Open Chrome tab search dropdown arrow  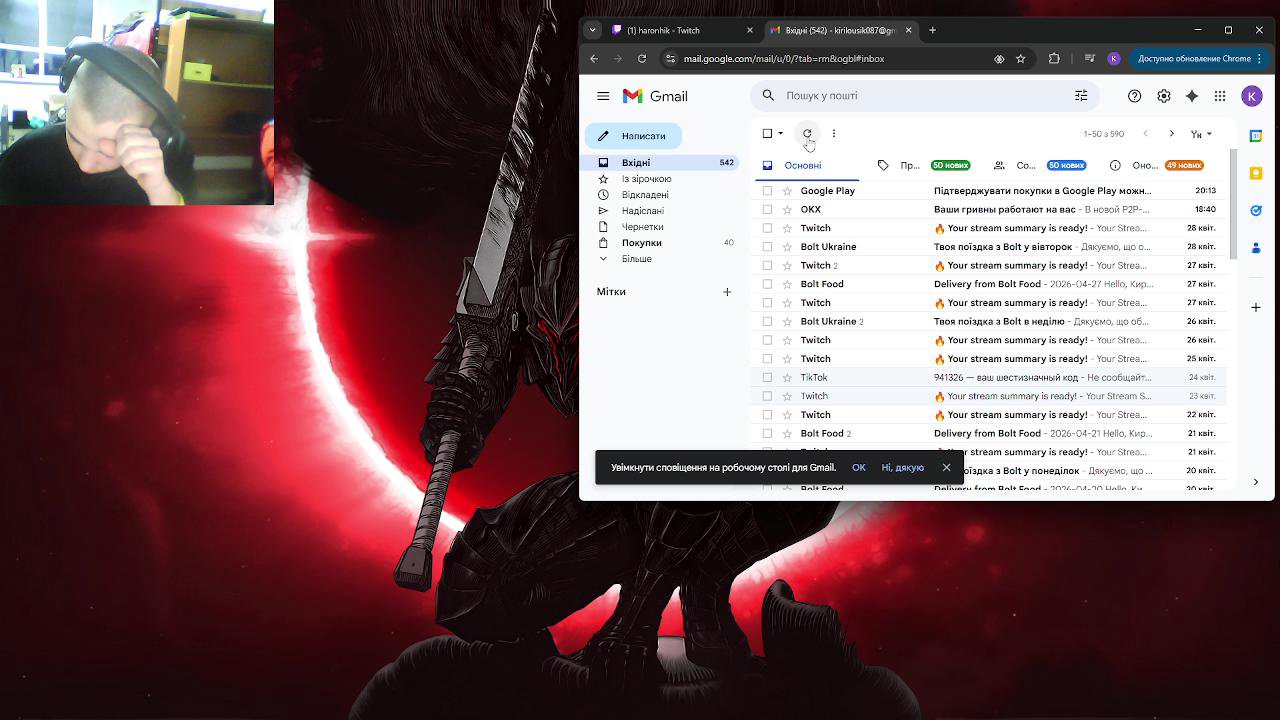point(593,30)
